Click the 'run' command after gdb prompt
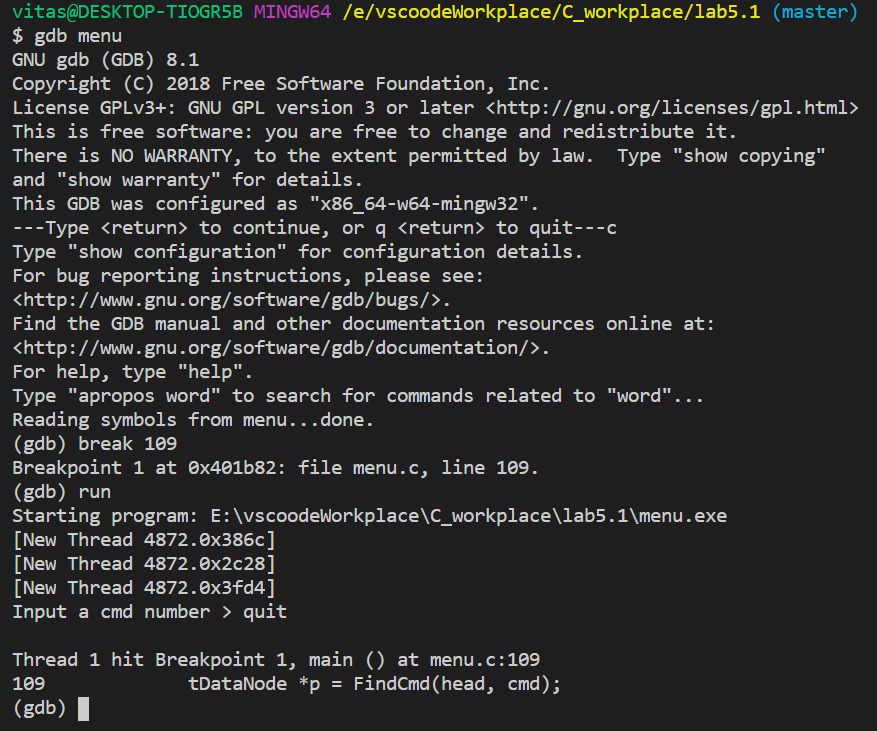 pos(94,492)
